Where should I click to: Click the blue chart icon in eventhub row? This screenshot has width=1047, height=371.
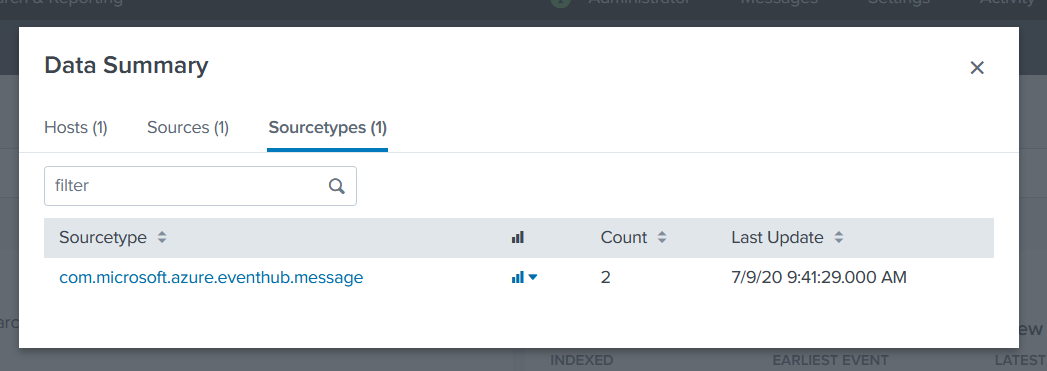517,277
